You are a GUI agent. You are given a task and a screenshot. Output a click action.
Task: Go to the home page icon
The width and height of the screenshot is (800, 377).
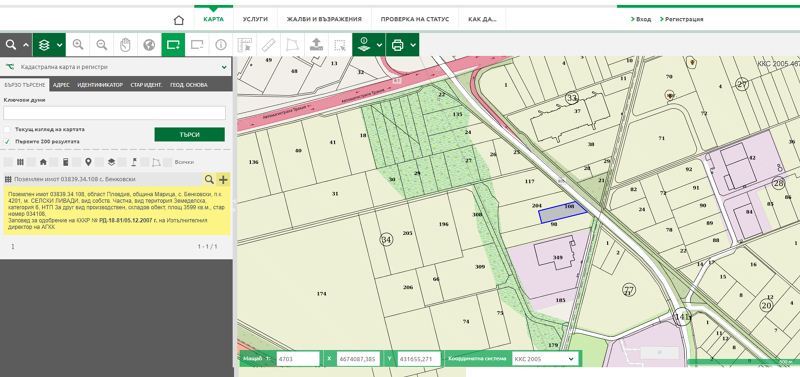[179, 20]
